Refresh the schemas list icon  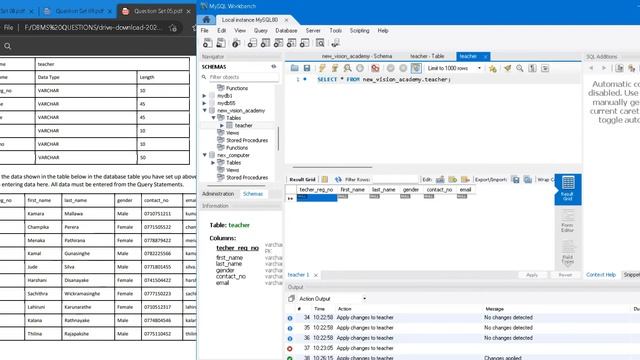pyautogui.click(x=273, y=67)
